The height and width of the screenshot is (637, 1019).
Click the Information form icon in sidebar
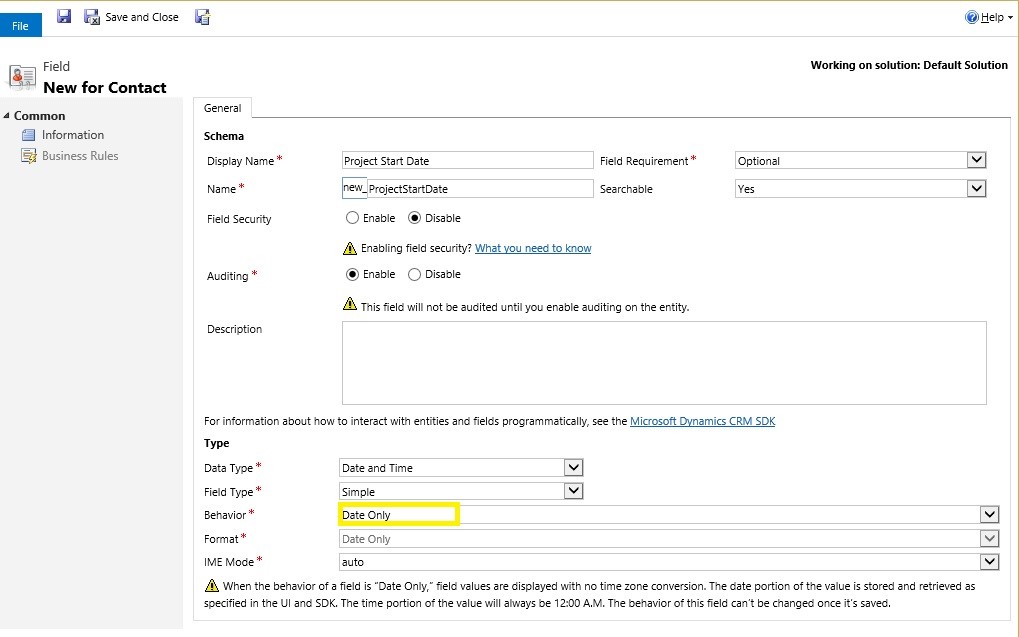[x=29, y=135]
